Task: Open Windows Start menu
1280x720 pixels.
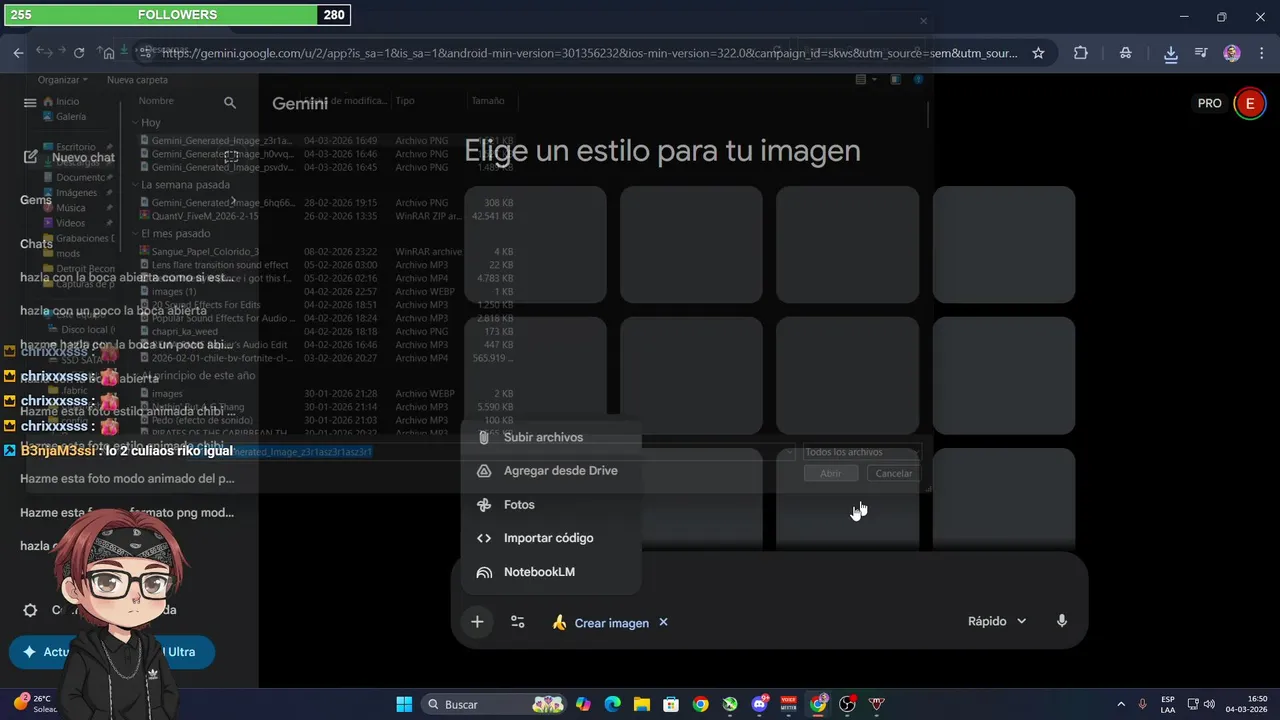Action: click(x=404, y=704)
